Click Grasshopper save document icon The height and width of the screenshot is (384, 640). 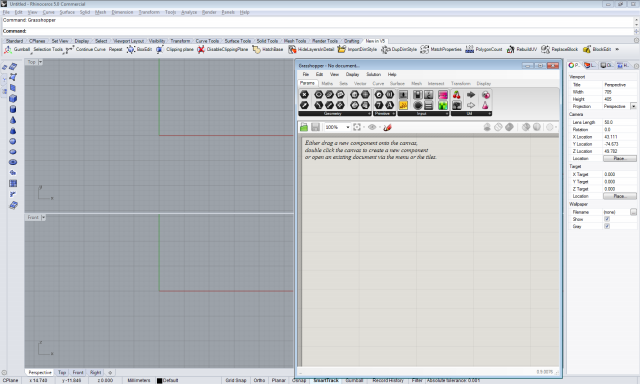[x=315, y=127]
